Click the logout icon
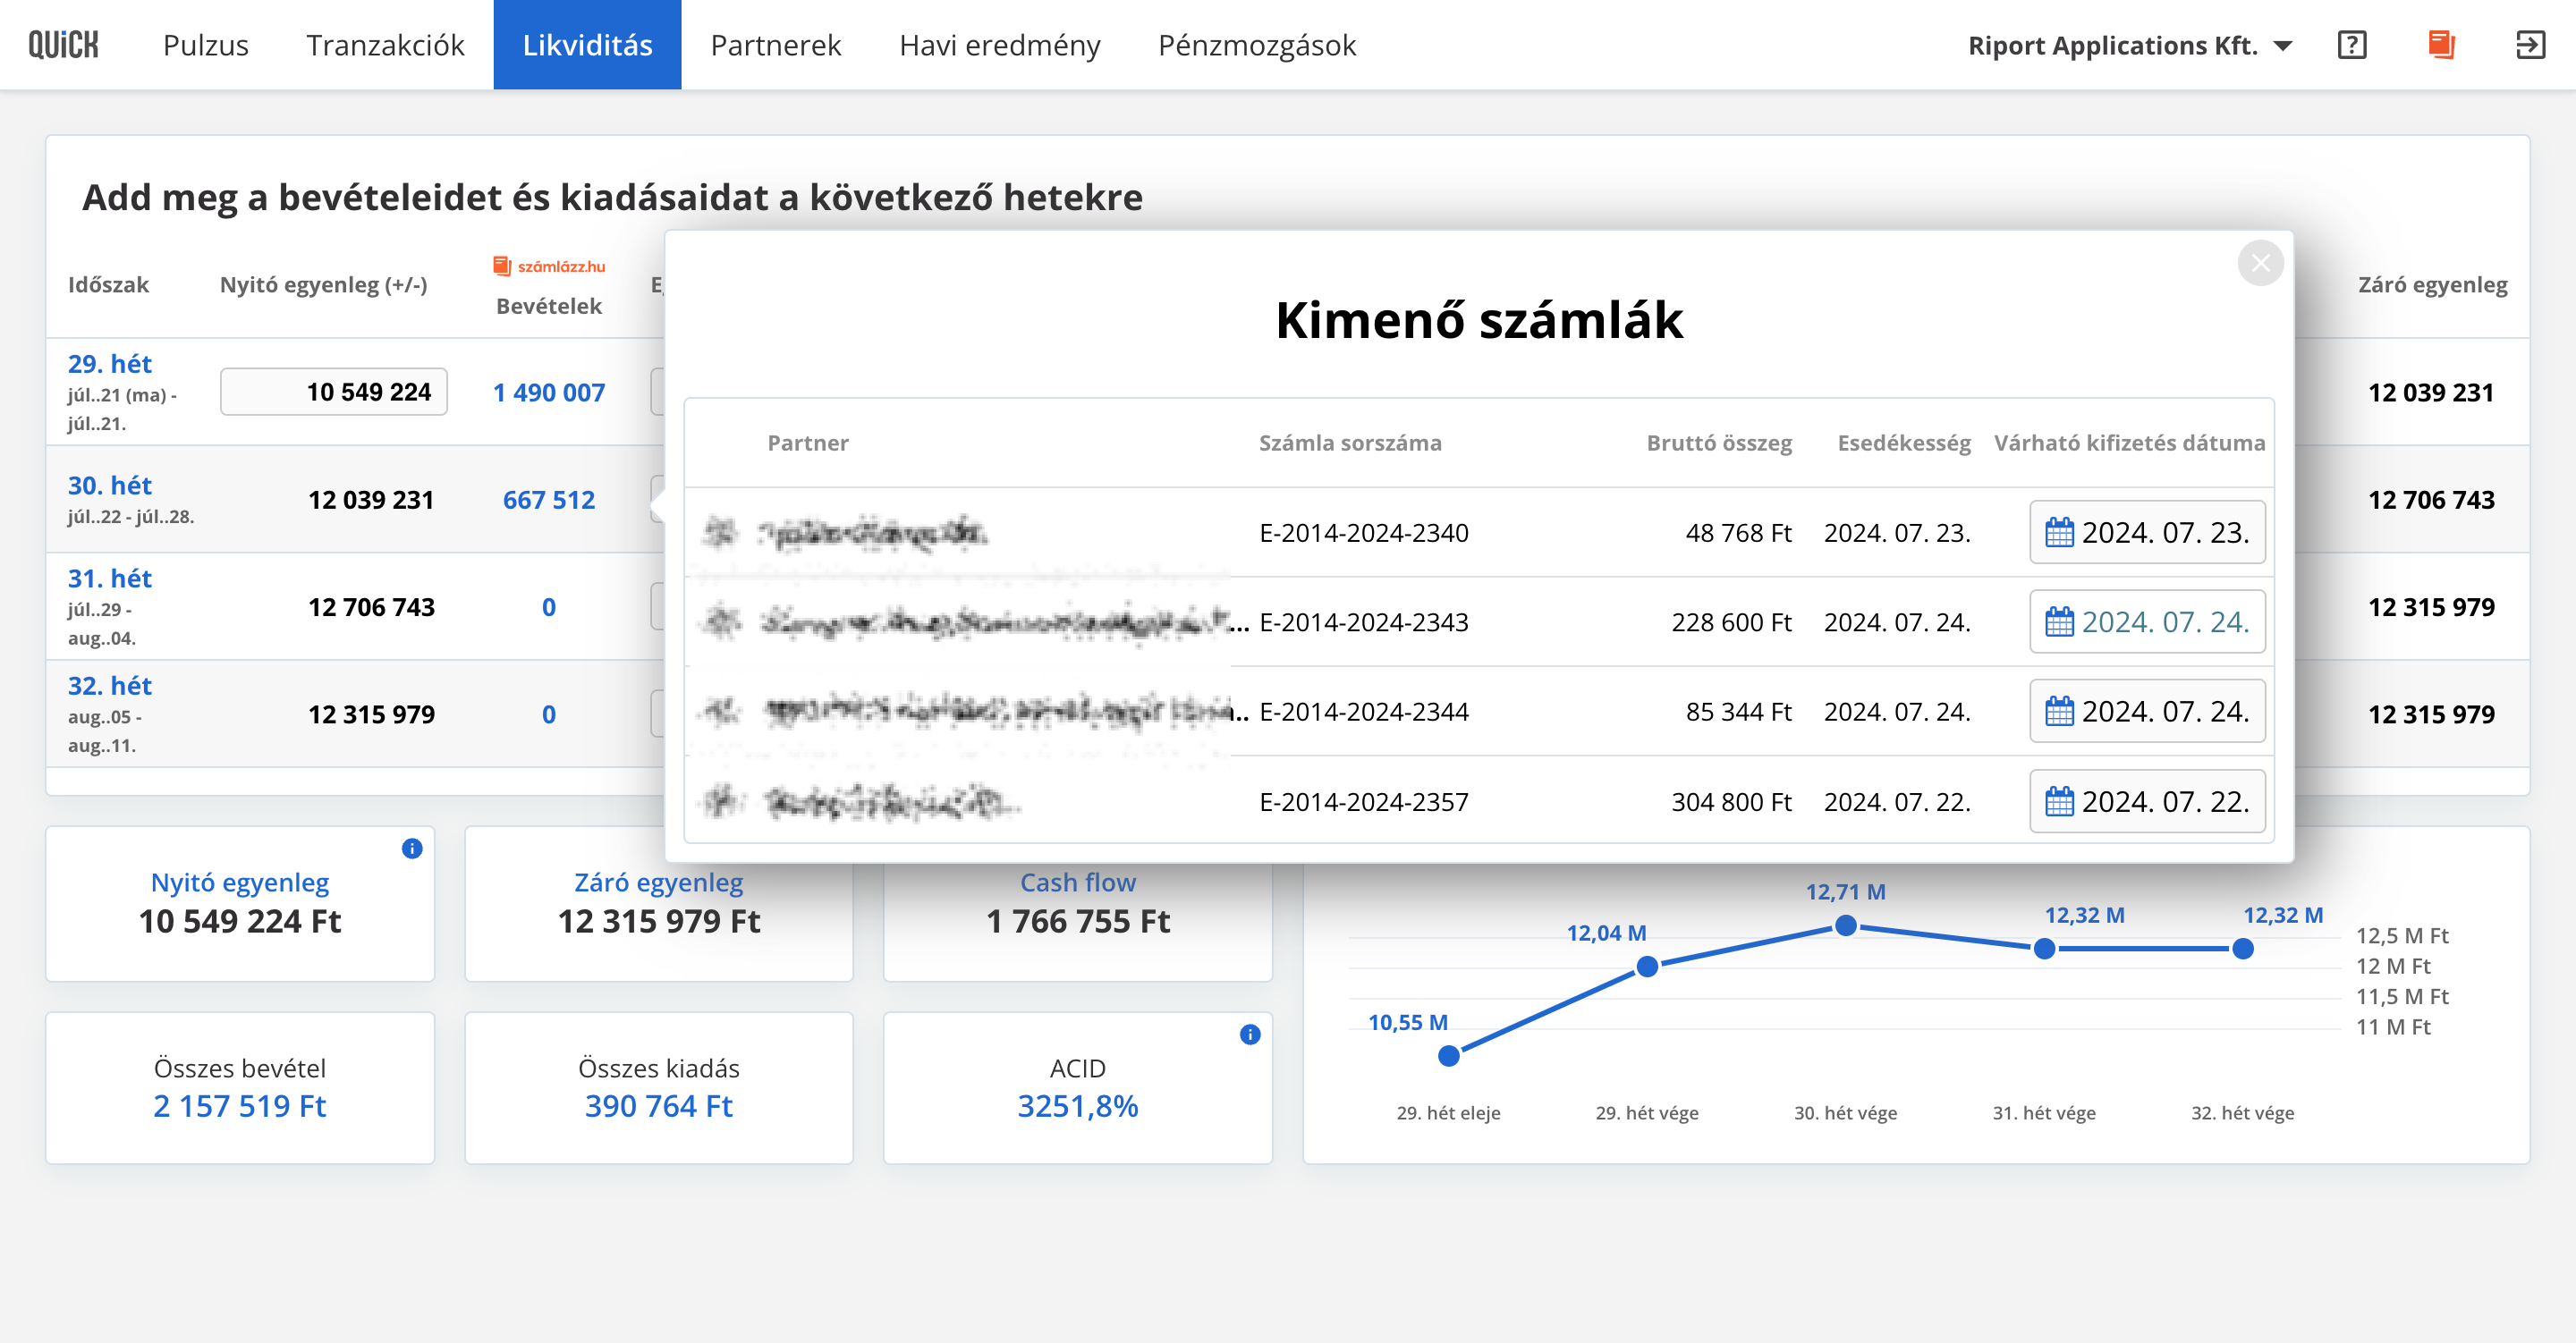This screenshot has height=1343, width=2576. pos(2530,45)
